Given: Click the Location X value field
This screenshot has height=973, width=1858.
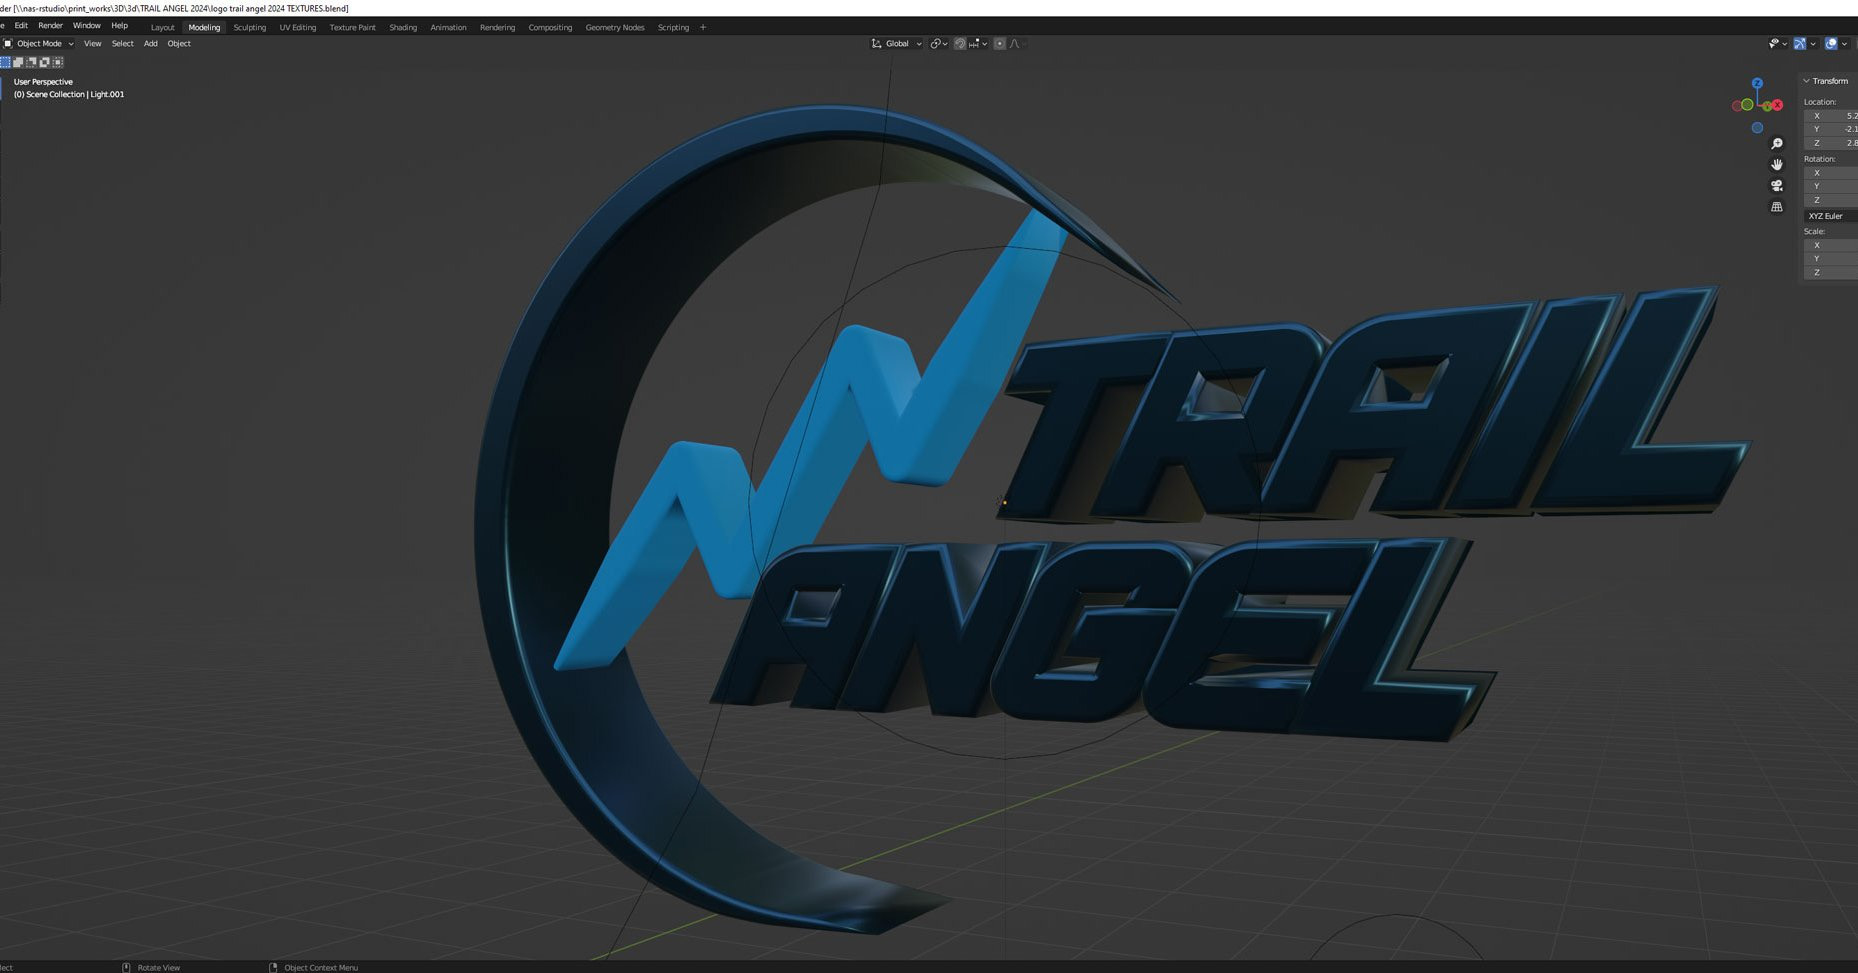Looking at the screenshot, I should coord(1835,116).
